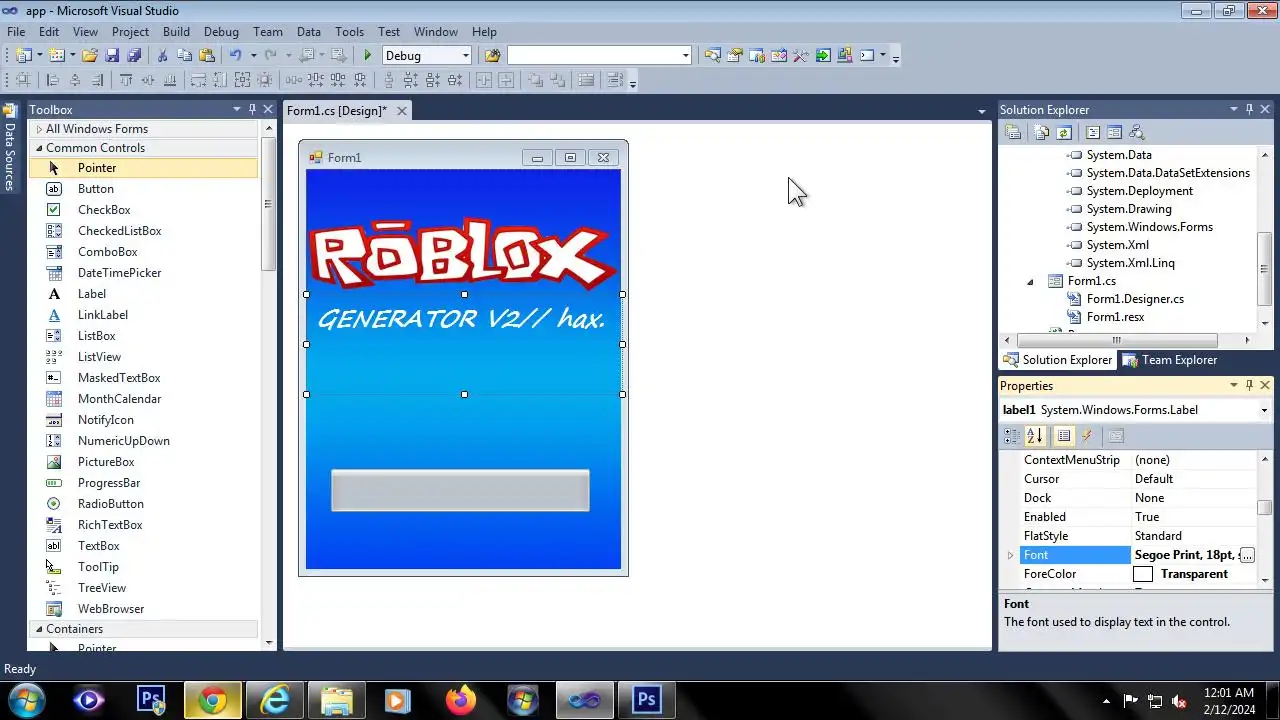Screen dimensions: 1280x720
Task: Show Events lightning bolt in Properties
Action: coord(1087,436)
